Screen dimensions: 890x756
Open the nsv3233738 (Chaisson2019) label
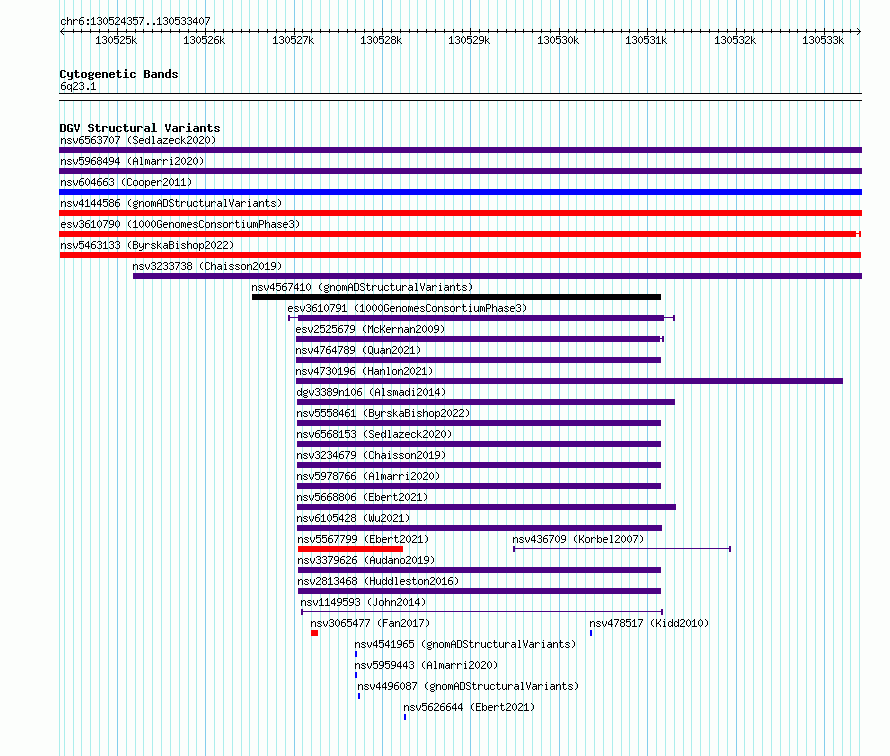[x=207, y=266]
